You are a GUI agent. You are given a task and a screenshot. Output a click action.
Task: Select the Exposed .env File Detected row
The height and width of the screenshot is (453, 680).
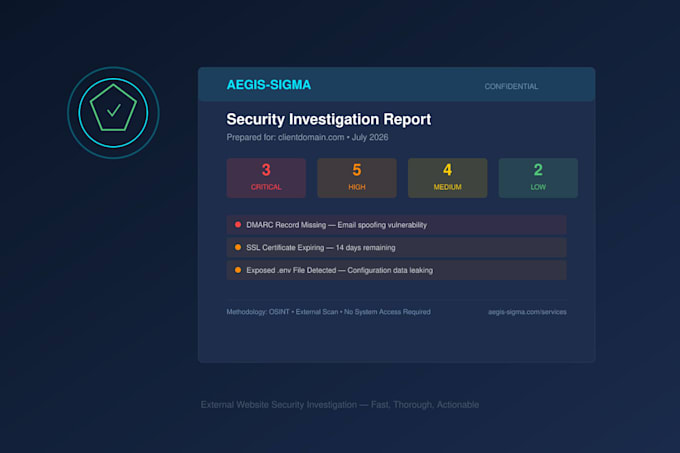click(396, 270)
